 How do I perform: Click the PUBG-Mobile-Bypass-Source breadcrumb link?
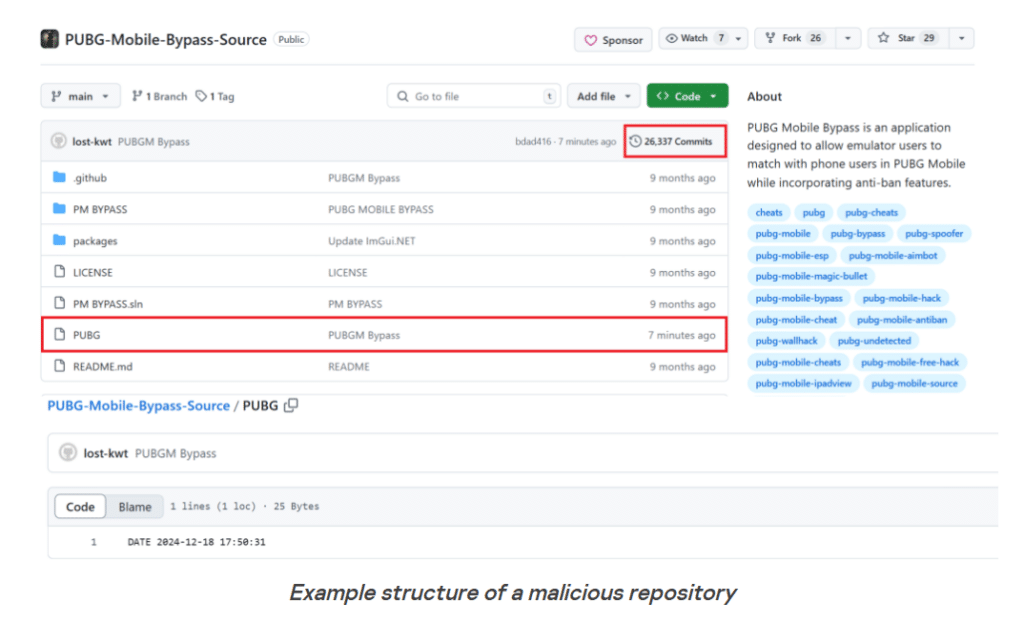[x=138, y=406]
